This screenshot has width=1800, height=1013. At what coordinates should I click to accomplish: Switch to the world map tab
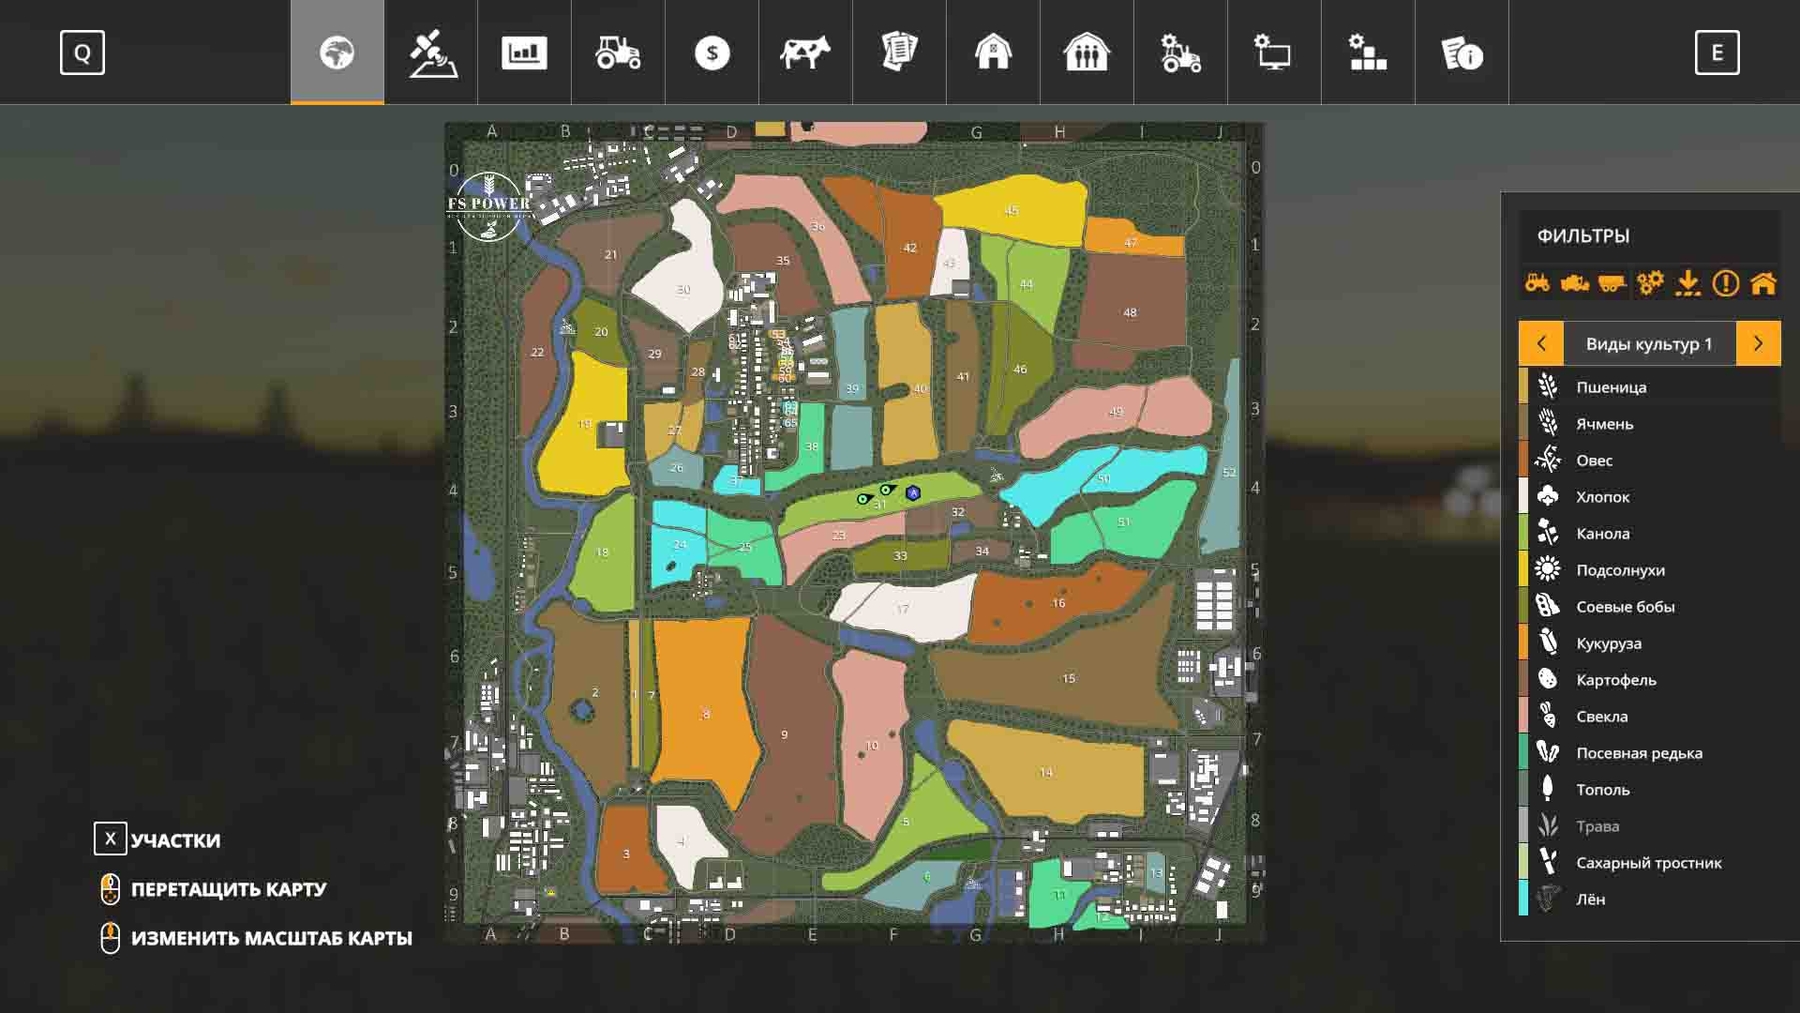pyautogui.click(x=337, y=52)
